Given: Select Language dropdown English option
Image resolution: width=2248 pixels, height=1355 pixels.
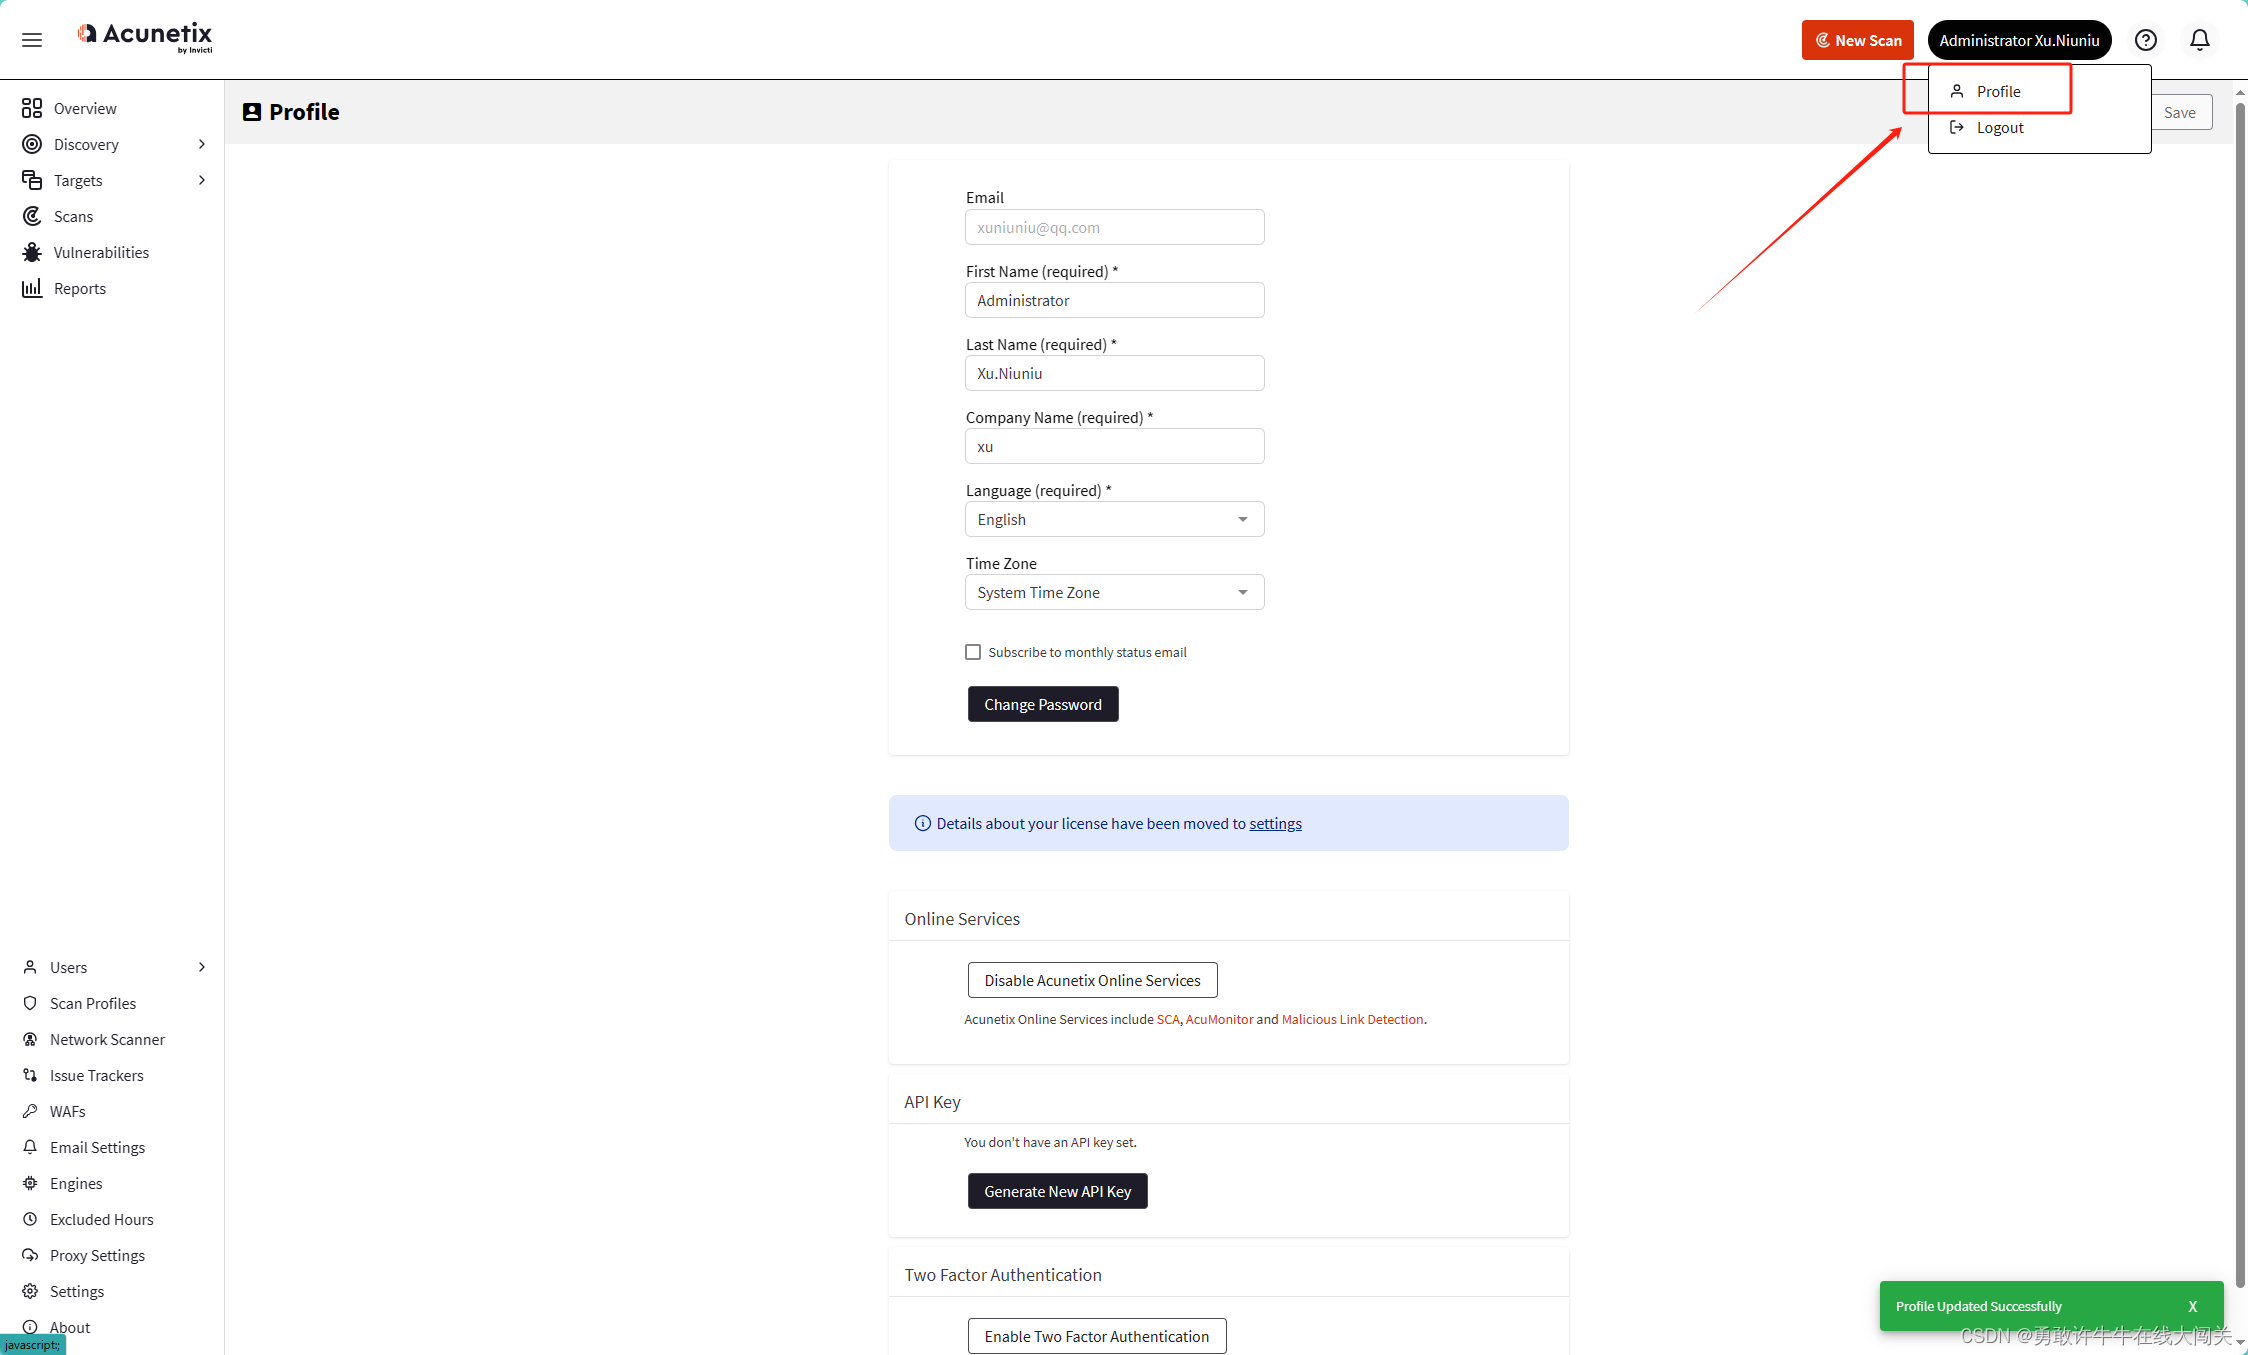Looking at the screenshot, I should (1113, 519).
